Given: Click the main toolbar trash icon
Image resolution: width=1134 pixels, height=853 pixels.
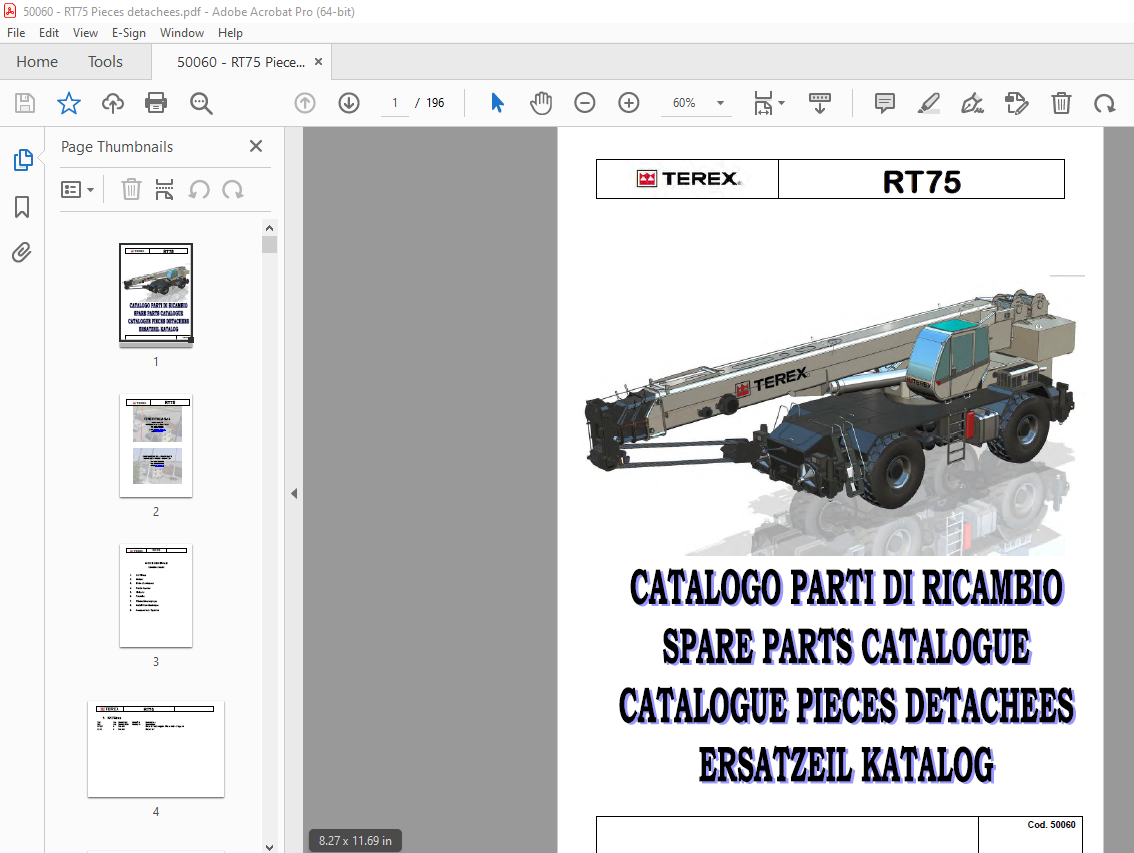Looking at the screenshot, I should coord(1061,103).
